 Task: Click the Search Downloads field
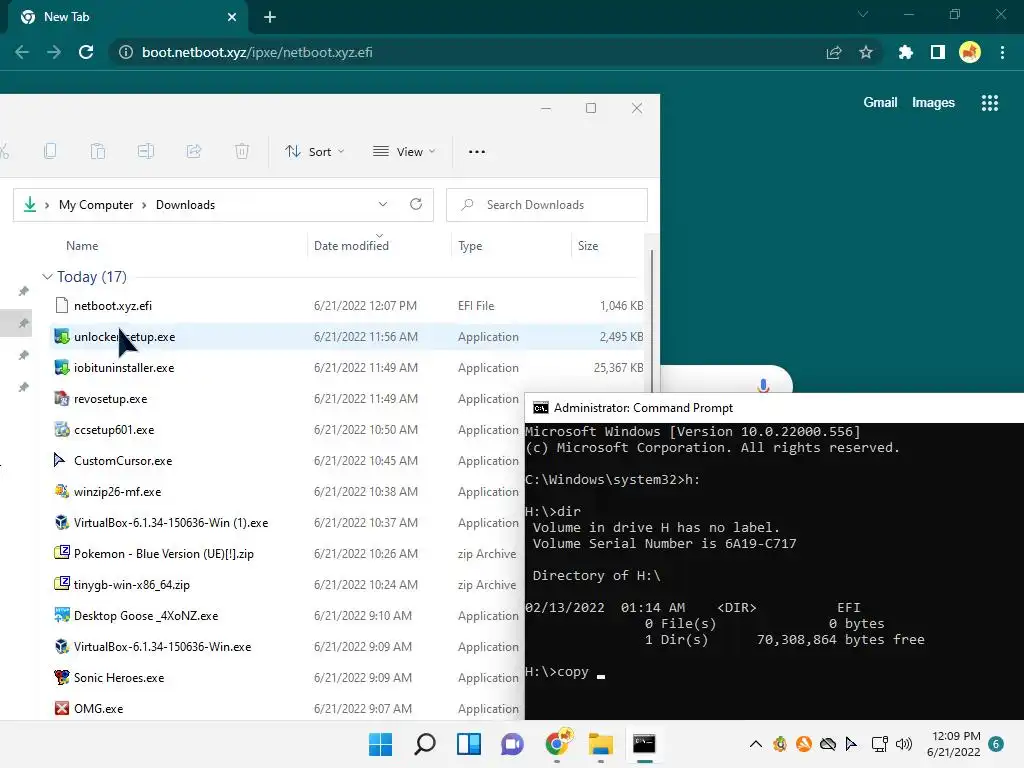(x=547, y=205)
